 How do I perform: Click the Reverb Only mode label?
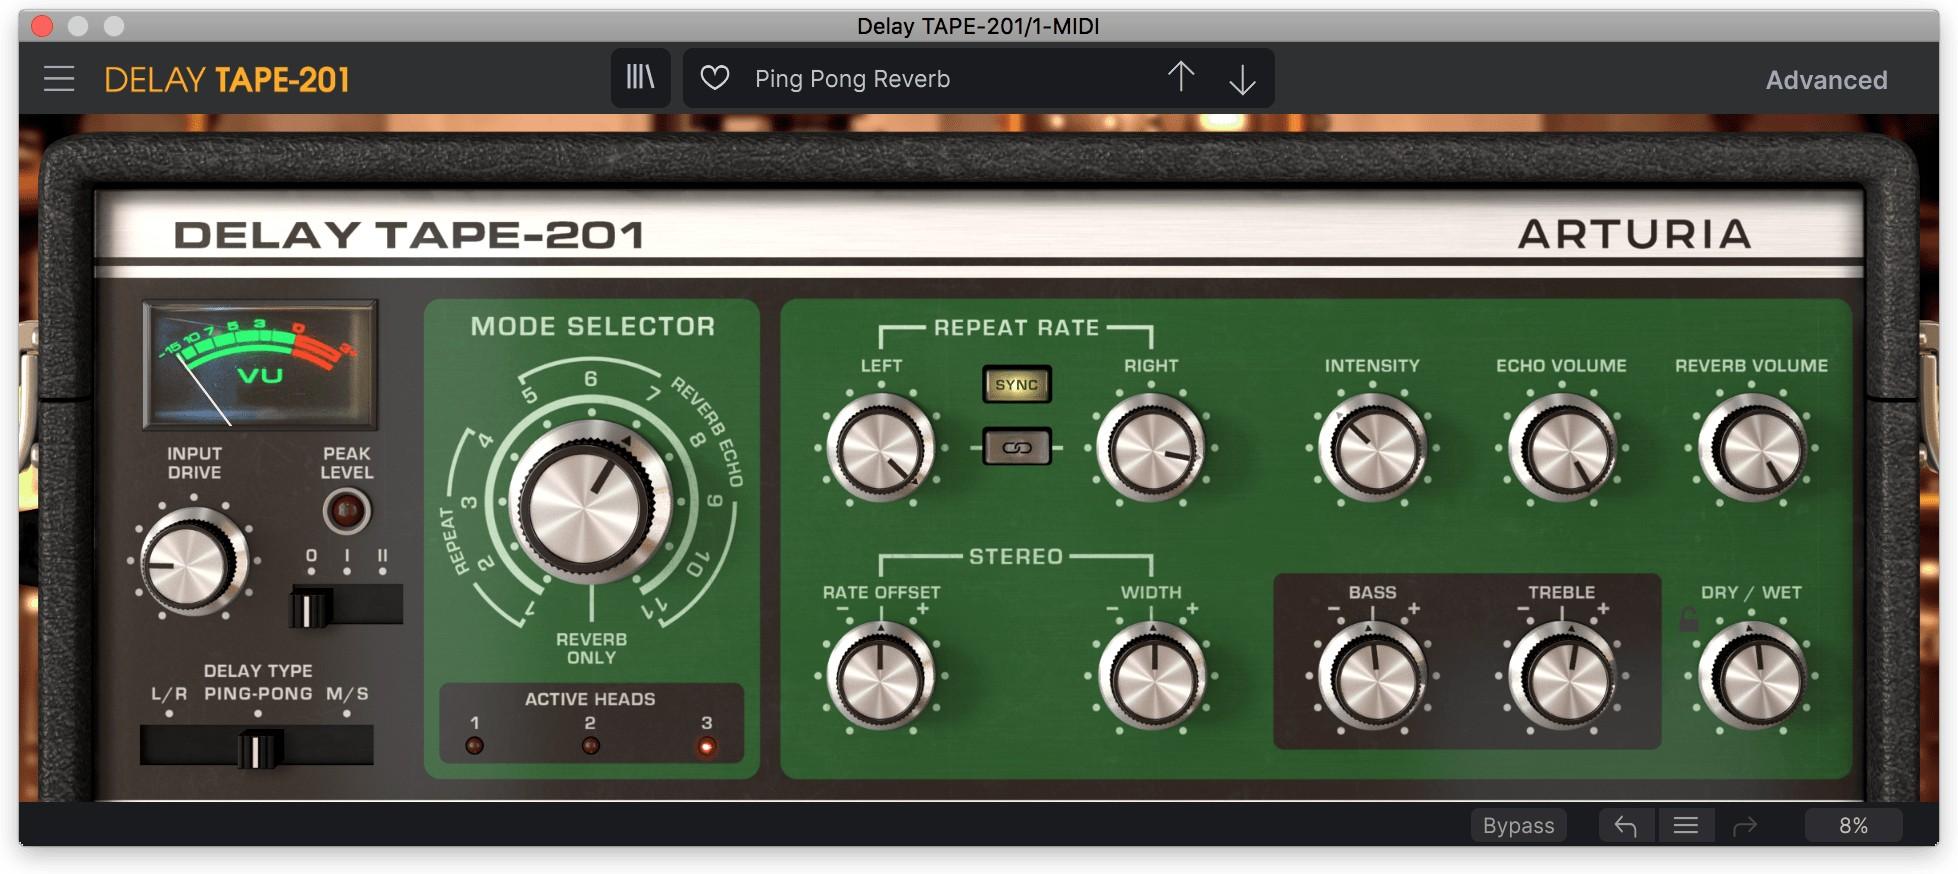tap(591, 648)
